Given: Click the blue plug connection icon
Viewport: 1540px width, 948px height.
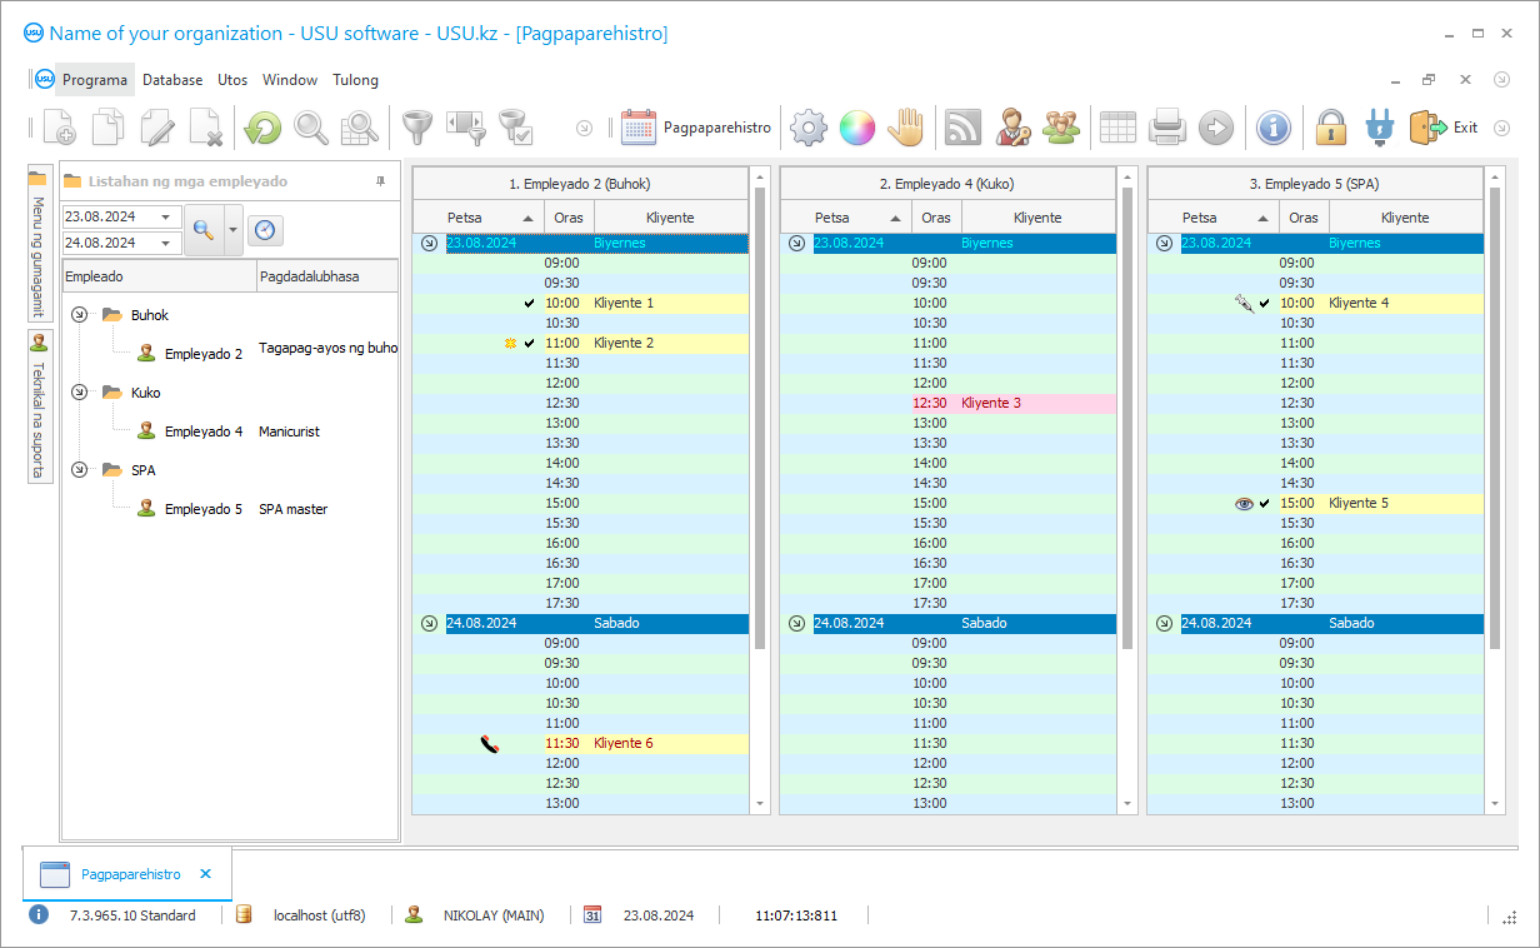Looking at the screenshot, I should pyautogui.click(x=1380, y=128).
